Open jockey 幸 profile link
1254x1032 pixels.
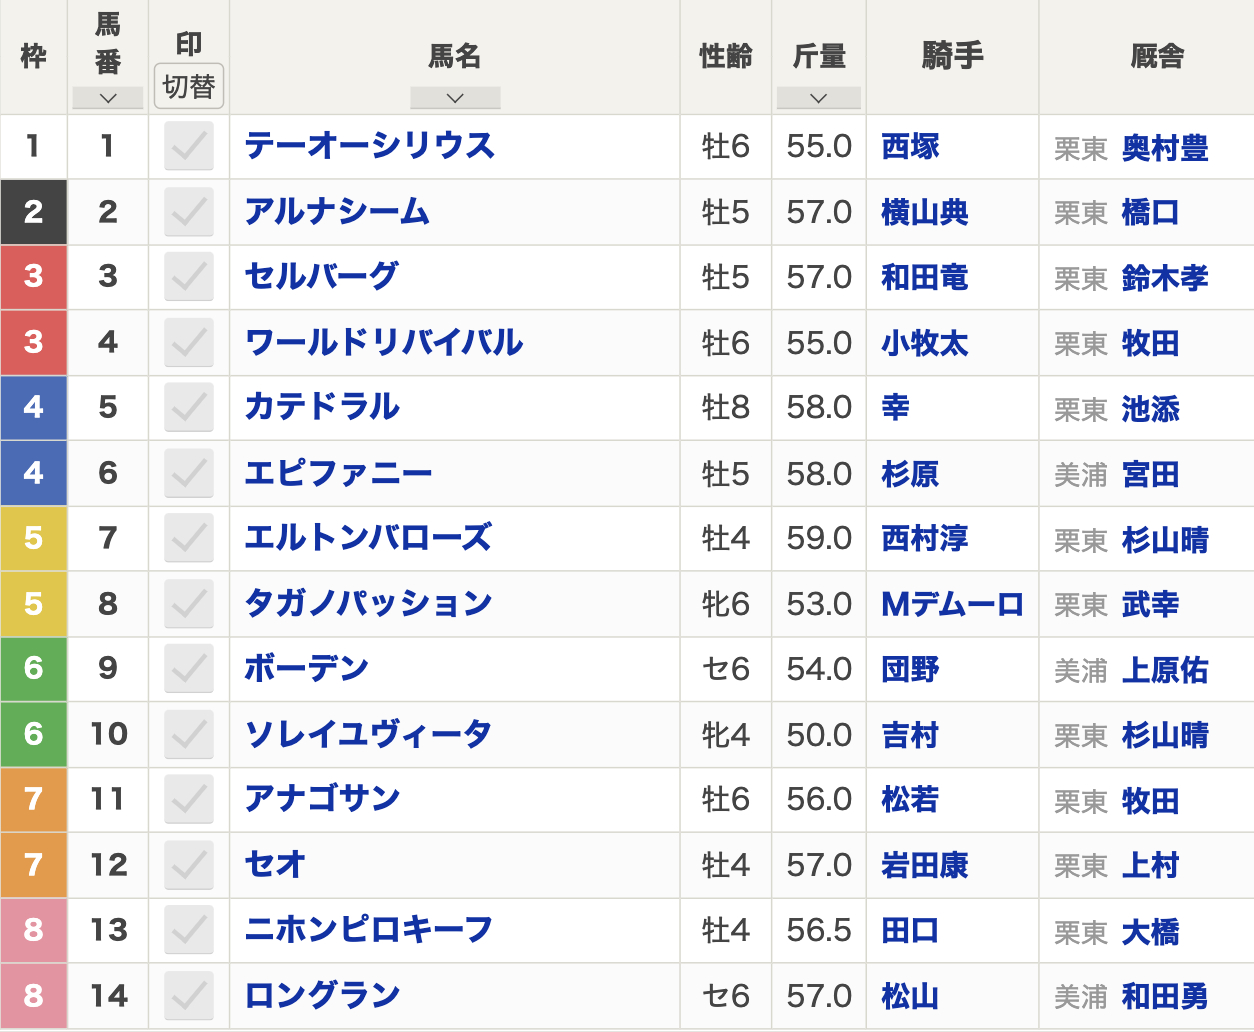pyautogui.click(x=896, y=408)
